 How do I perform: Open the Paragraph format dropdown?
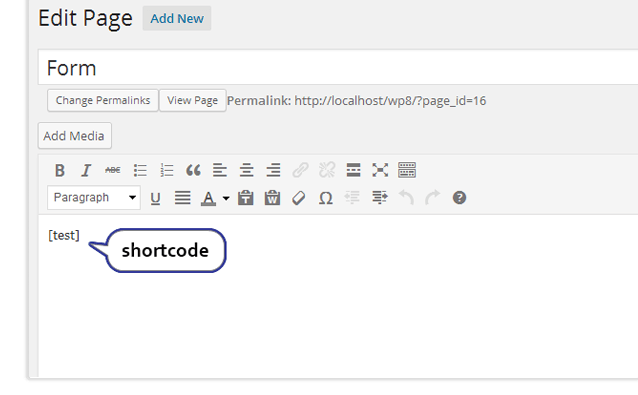pos(94,198)
